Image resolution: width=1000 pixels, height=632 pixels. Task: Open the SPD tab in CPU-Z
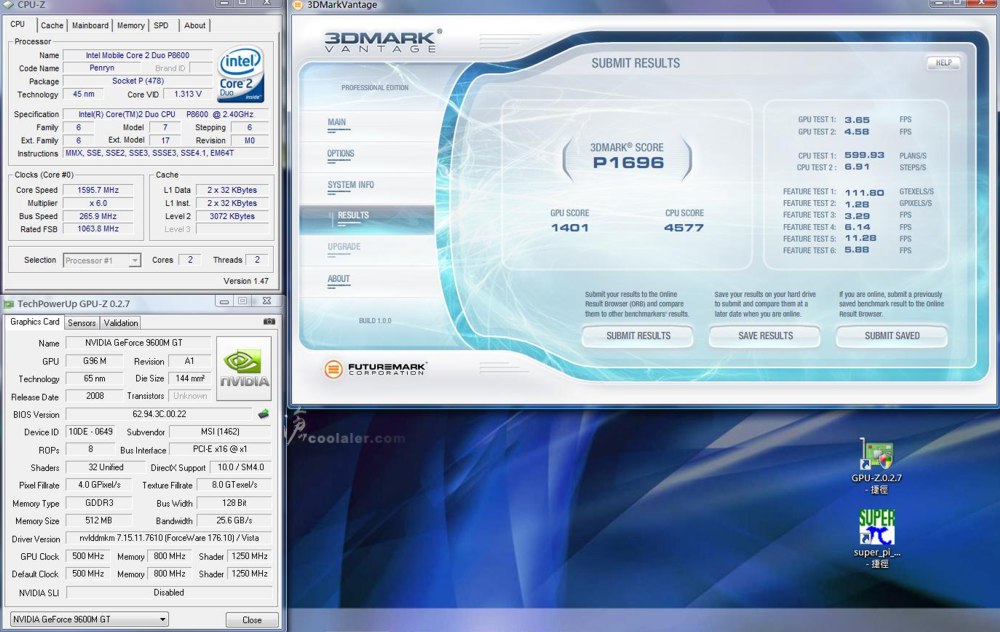(161, 26)
